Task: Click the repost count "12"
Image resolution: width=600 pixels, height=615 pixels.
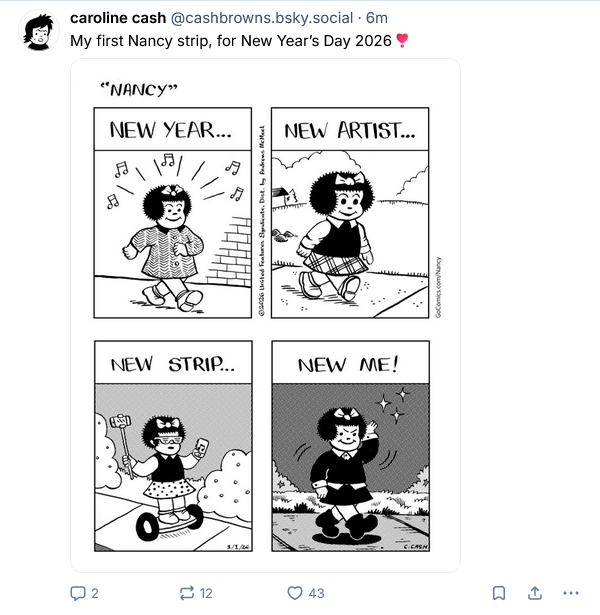Action: click(206, 593)
